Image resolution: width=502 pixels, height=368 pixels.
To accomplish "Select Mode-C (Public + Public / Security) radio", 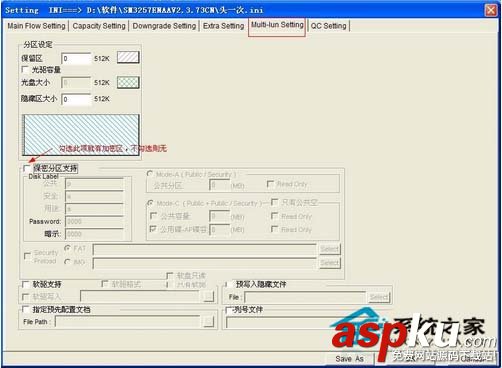I will [151, 203].
